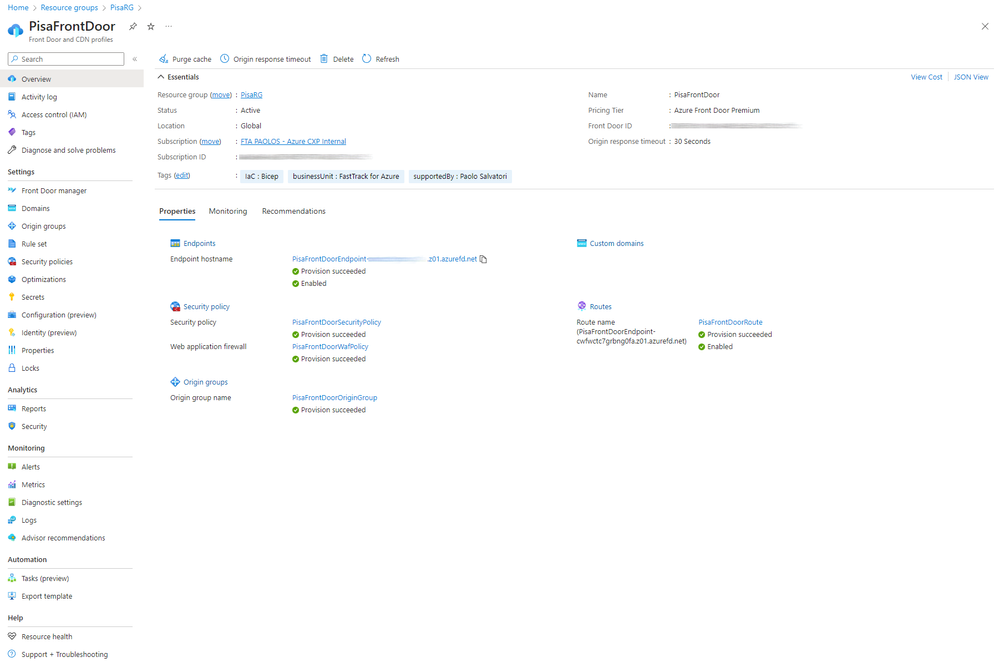Refresh the overview page
Screen dimensions: 999x666
tap(381, 59)
